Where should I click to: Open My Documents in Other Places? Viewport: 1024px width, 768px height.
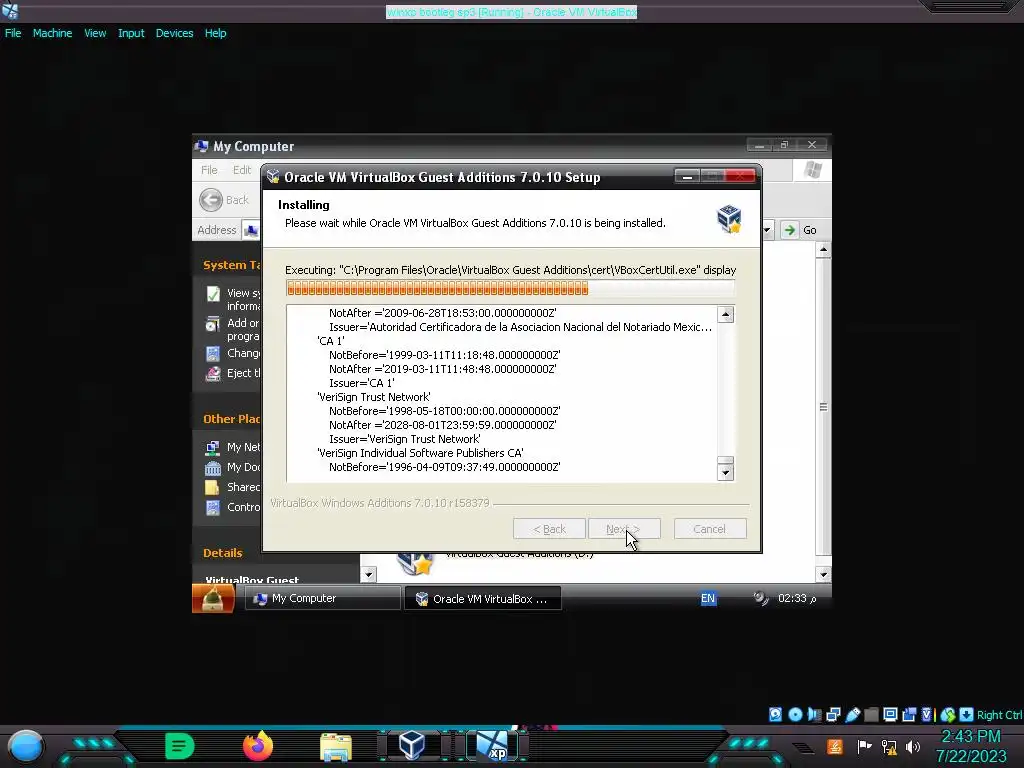[233, 468]
